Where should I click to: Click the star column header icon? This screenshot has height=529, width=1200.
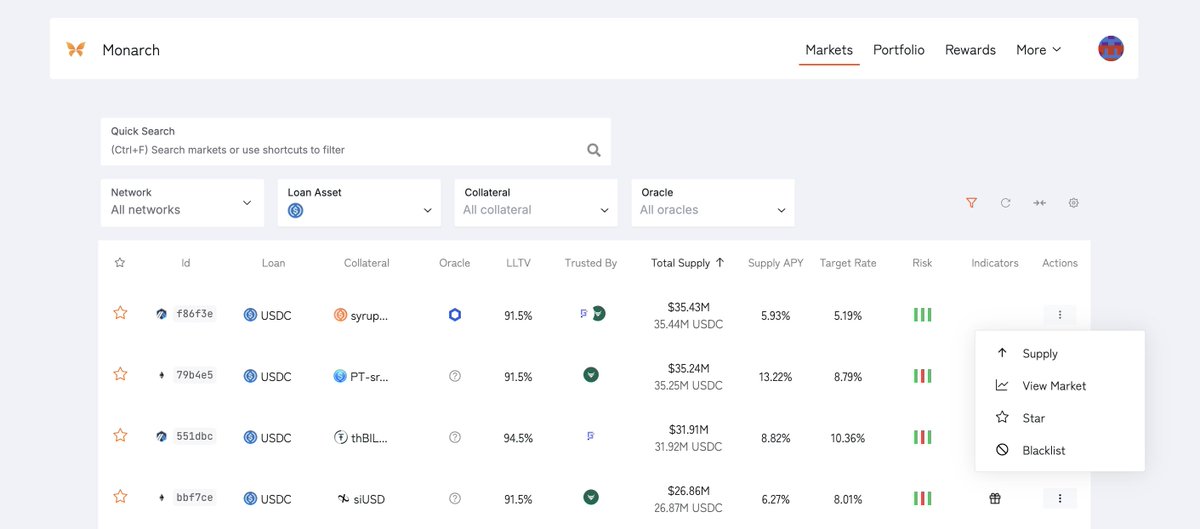click(x=120, y=263)
